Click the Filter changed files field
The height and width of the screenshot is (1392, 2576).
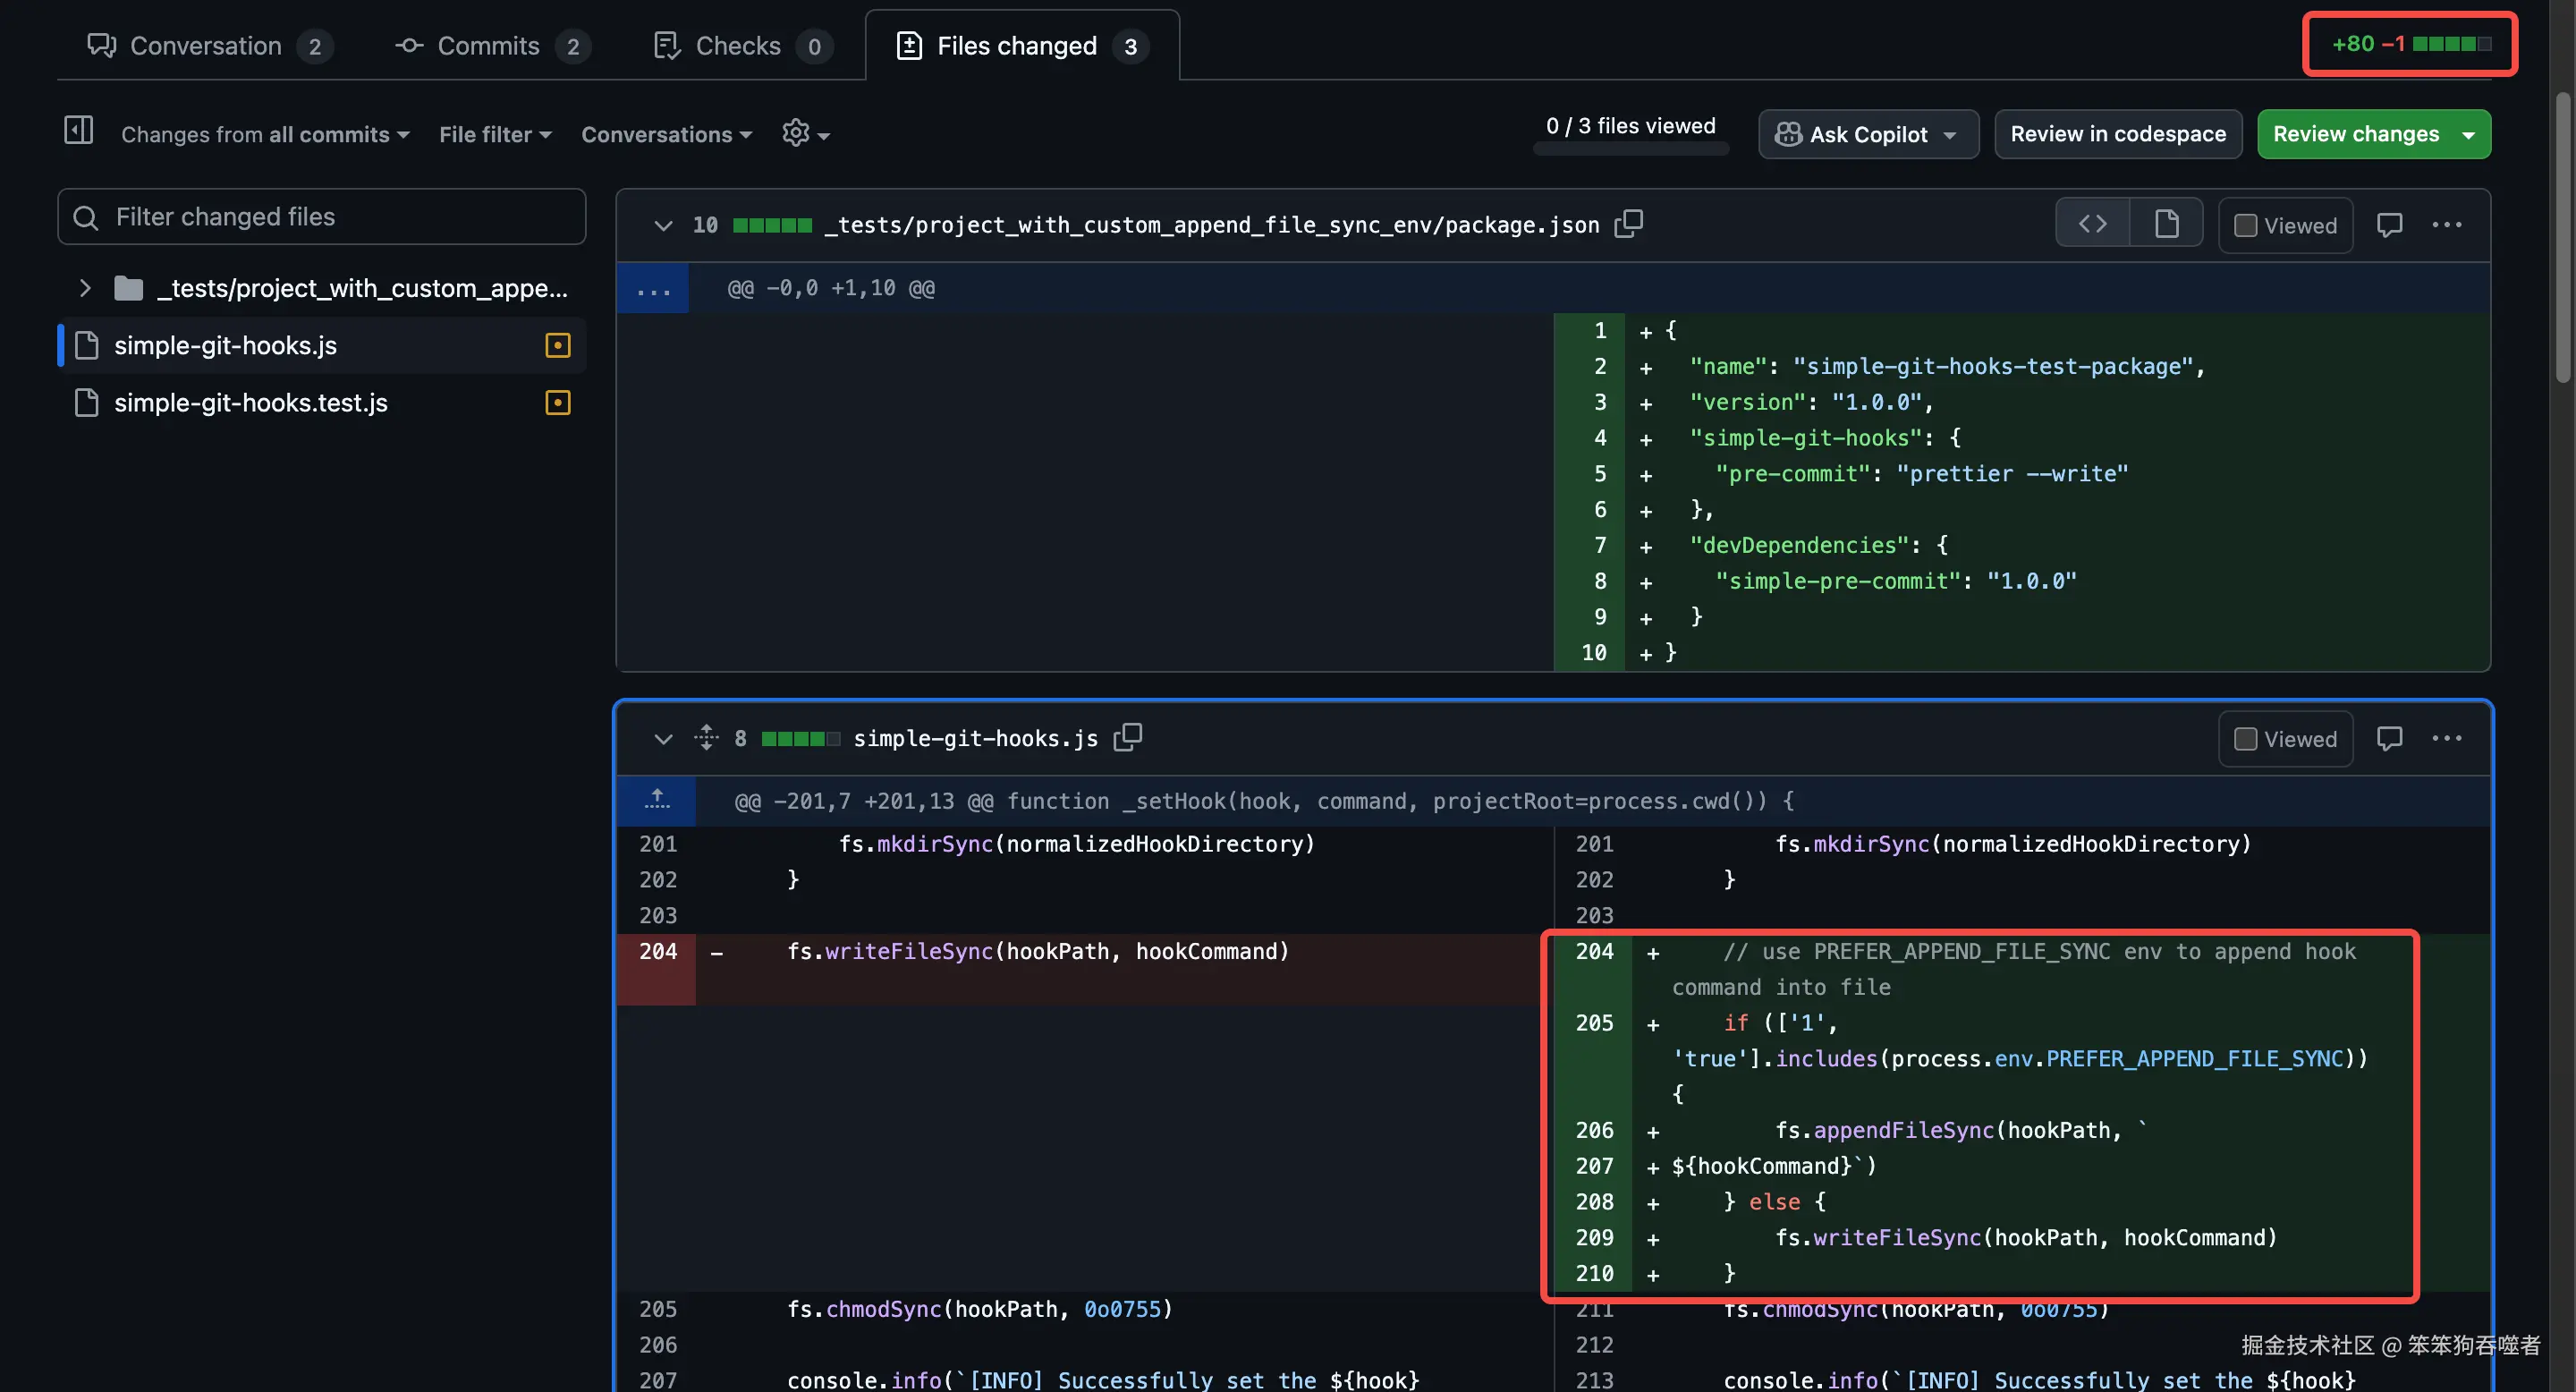(322, 217)
